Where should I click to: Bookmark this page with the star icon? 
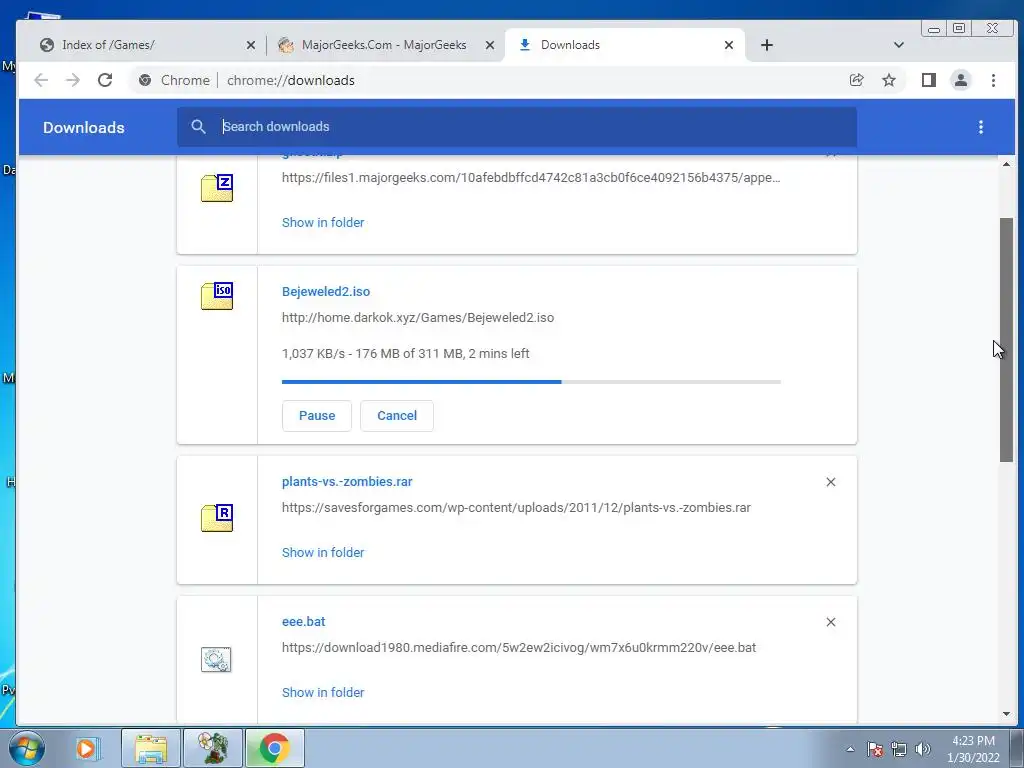(889, 80)
